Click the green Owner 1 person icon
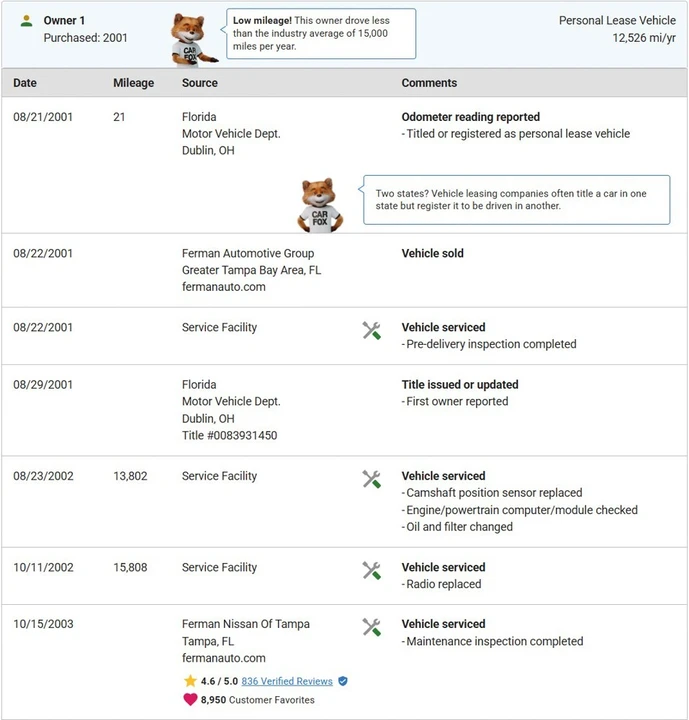 click(x=27, y=21)
